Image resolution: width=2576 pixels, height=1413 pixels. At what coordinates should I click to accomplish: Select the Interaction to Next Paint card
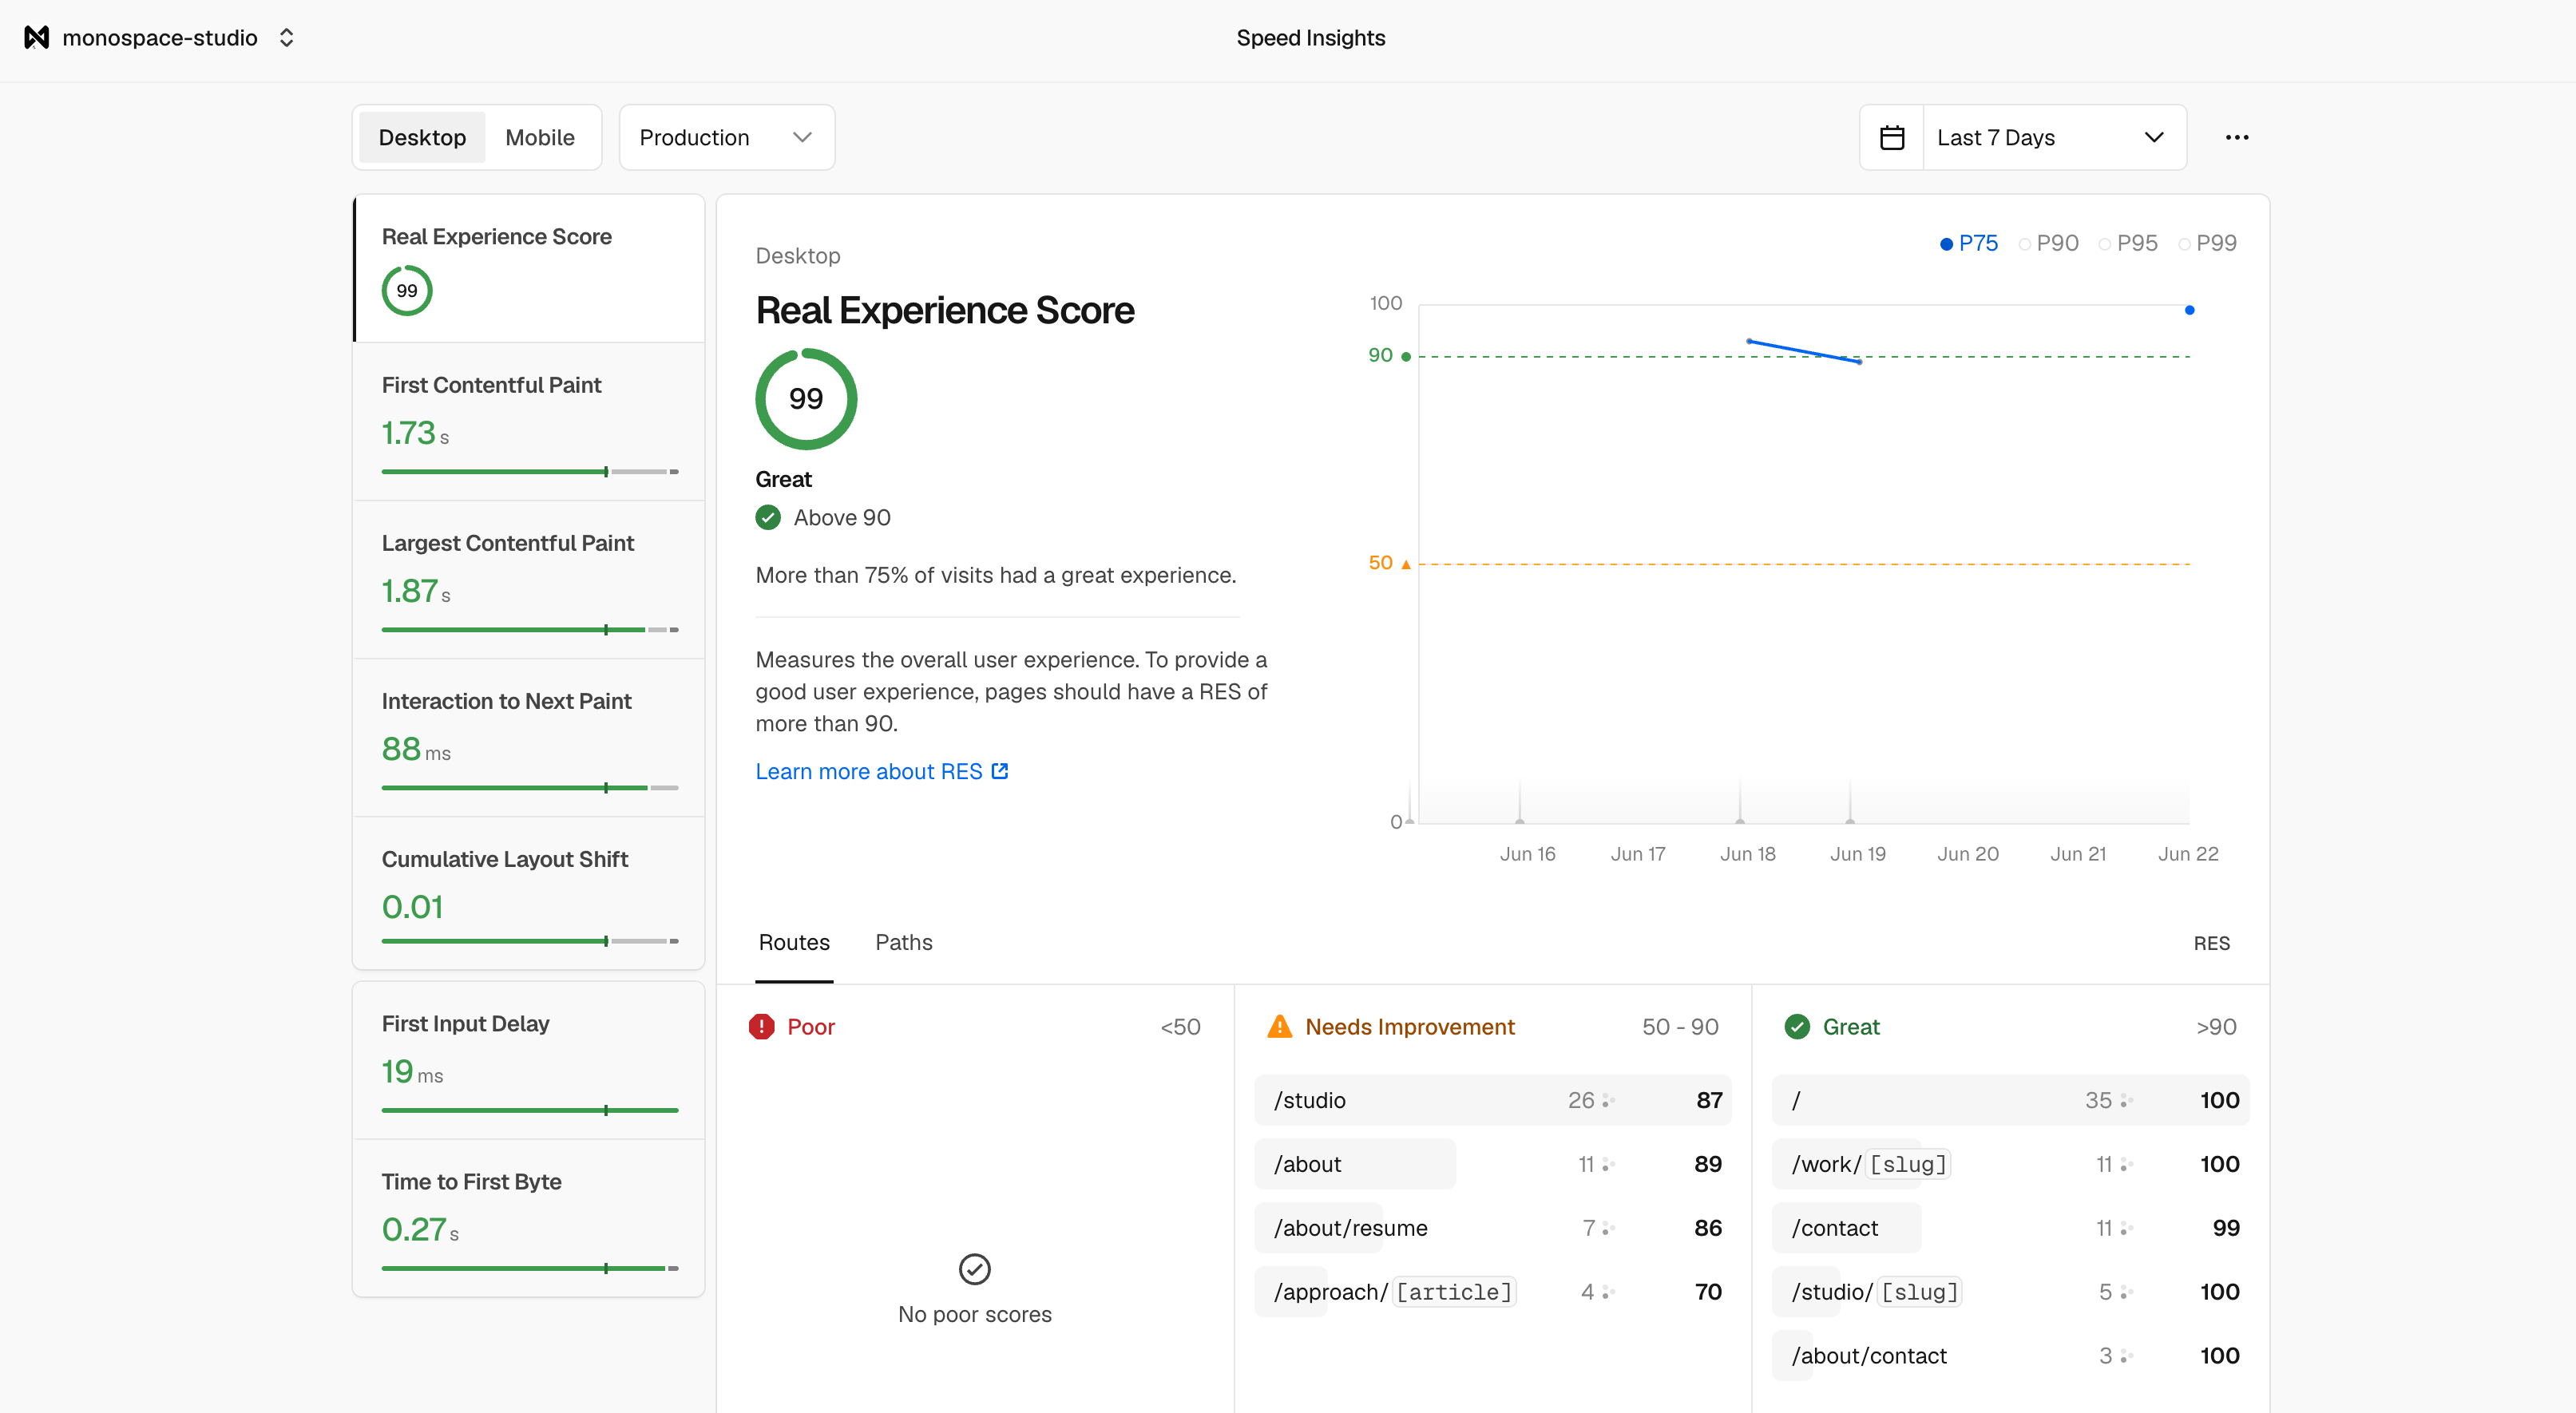coord(529,738)
